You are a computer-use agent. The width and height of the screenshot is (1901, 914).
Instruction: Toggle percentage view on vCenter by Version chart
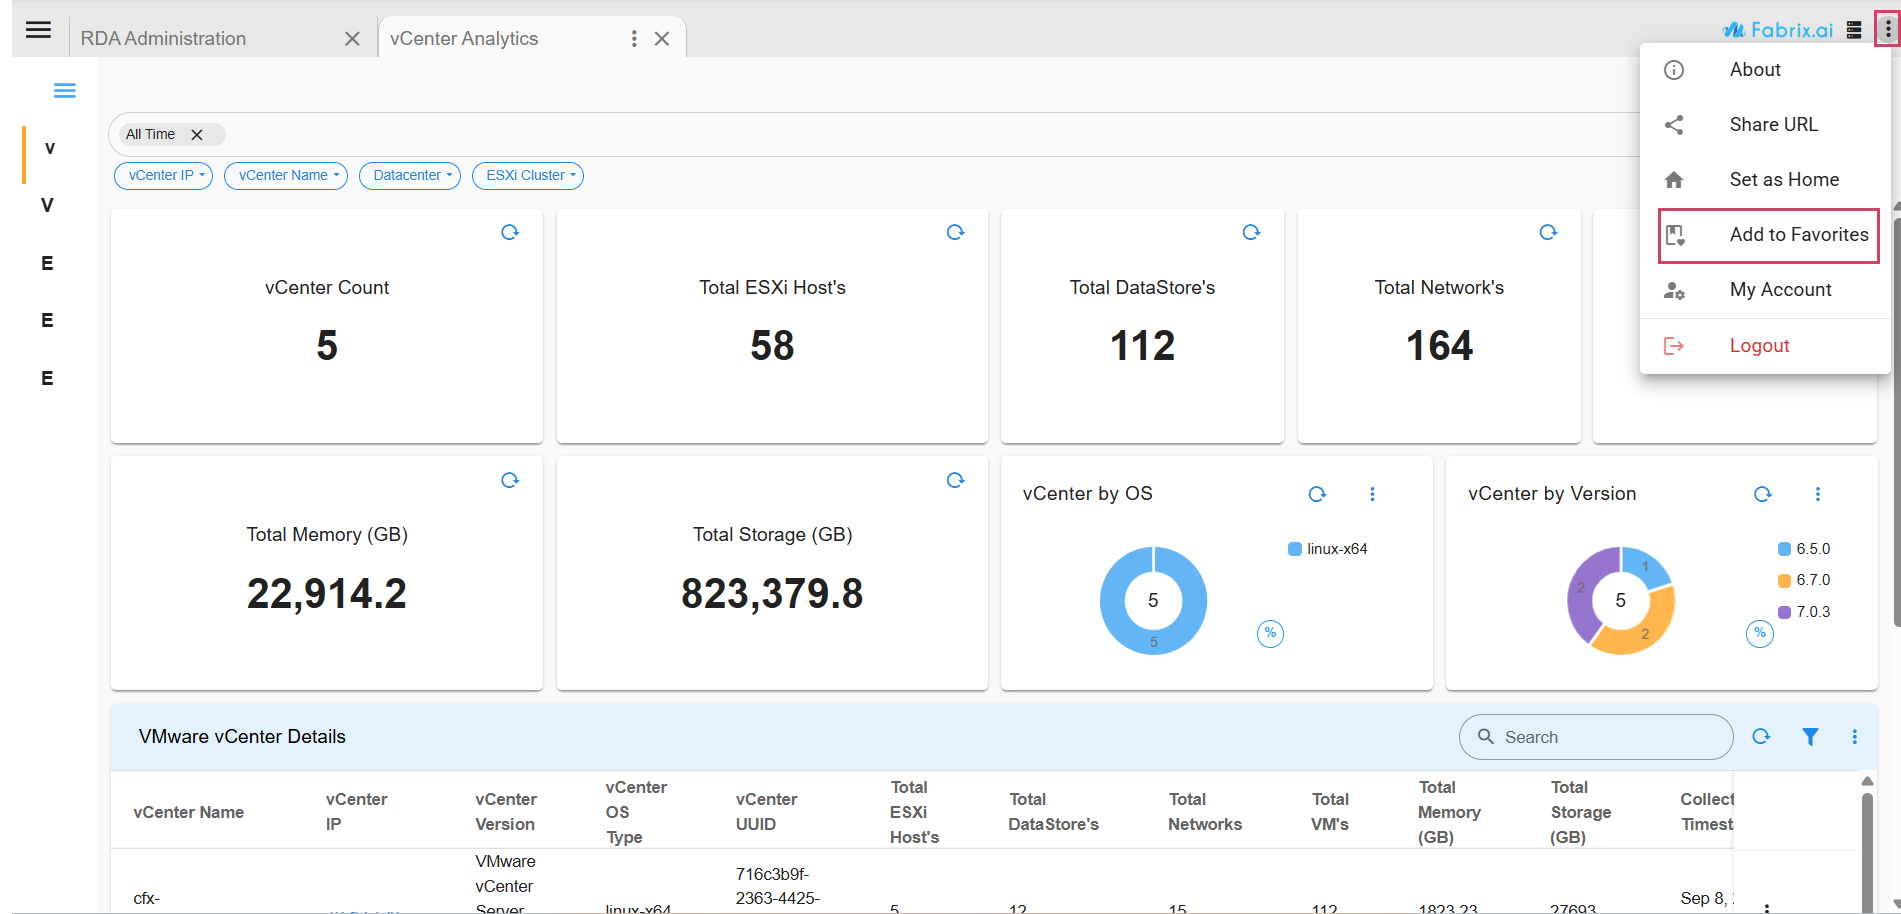tap(1759, 633)
